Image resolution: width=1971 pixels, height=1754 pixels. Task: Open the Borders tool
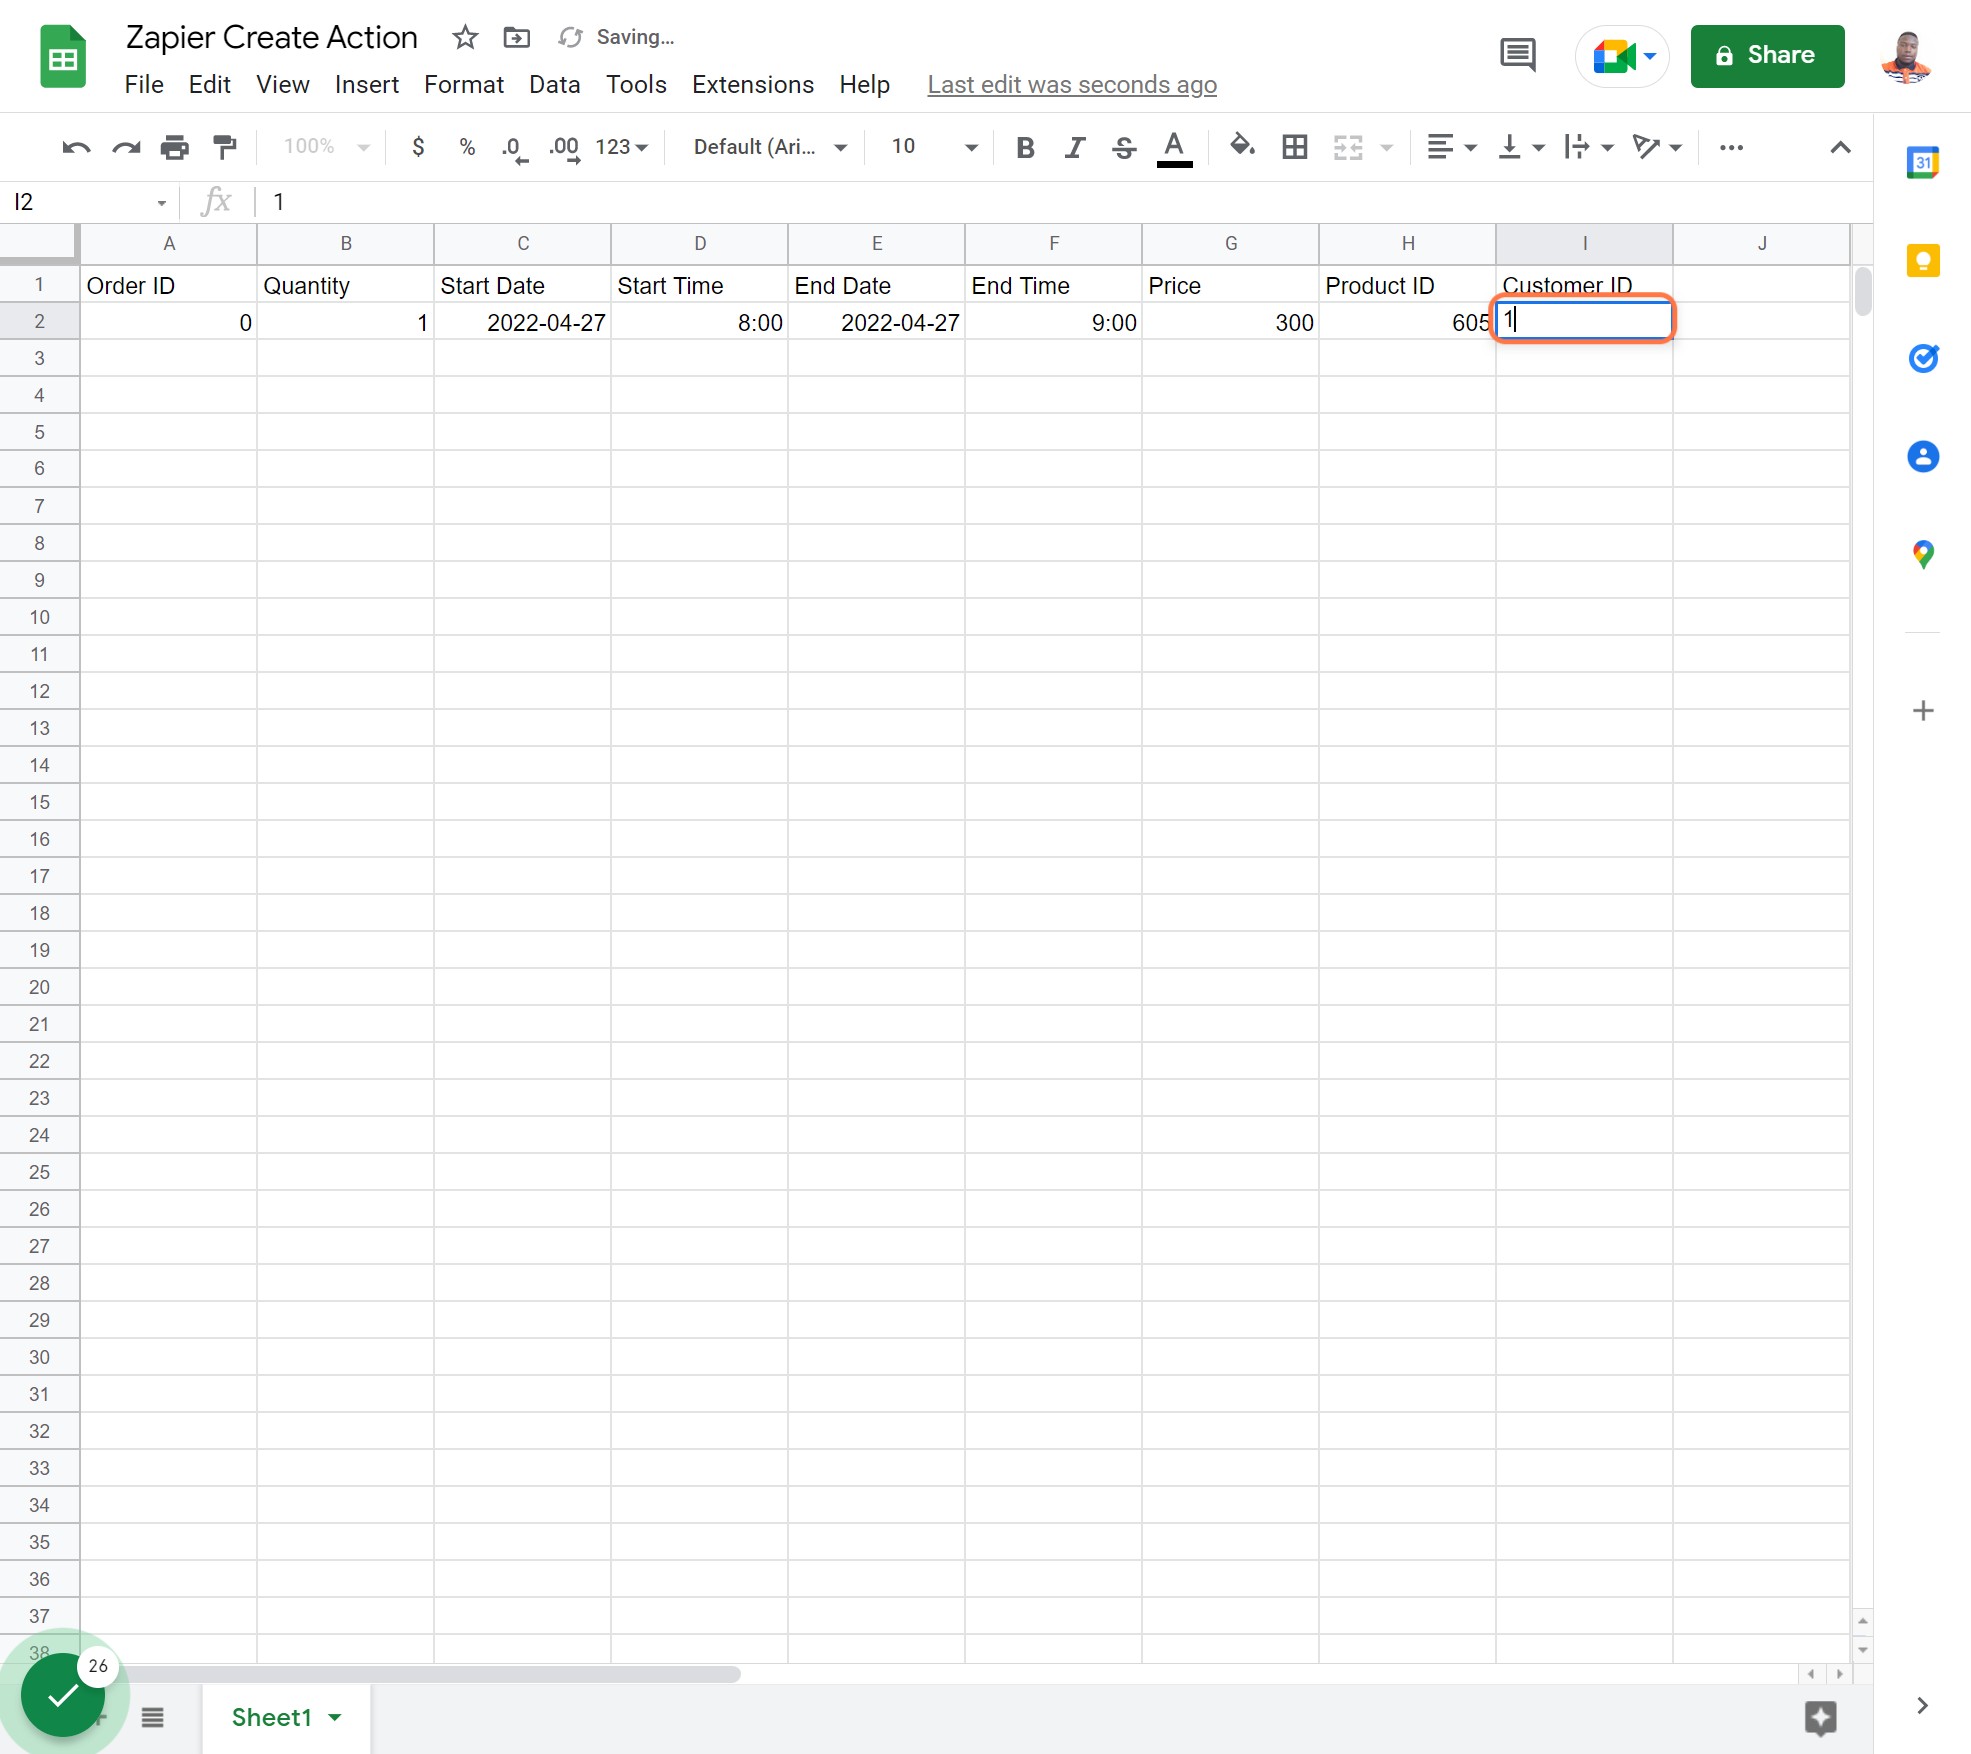pyautogui.click(x=1295, y=147)
